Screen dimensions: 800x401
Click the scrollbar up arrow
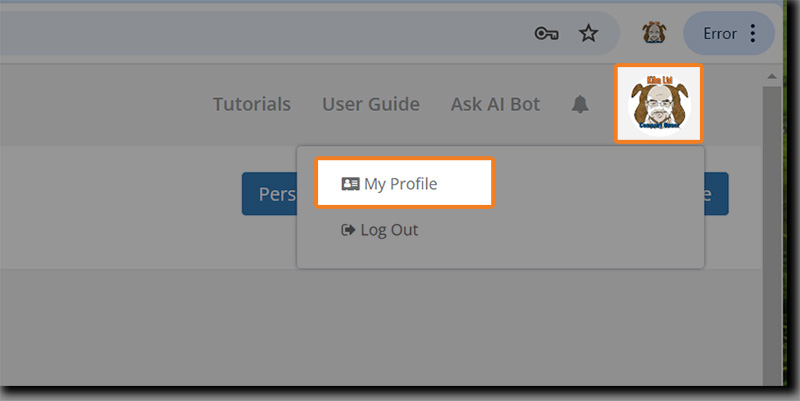click(771, 76)
